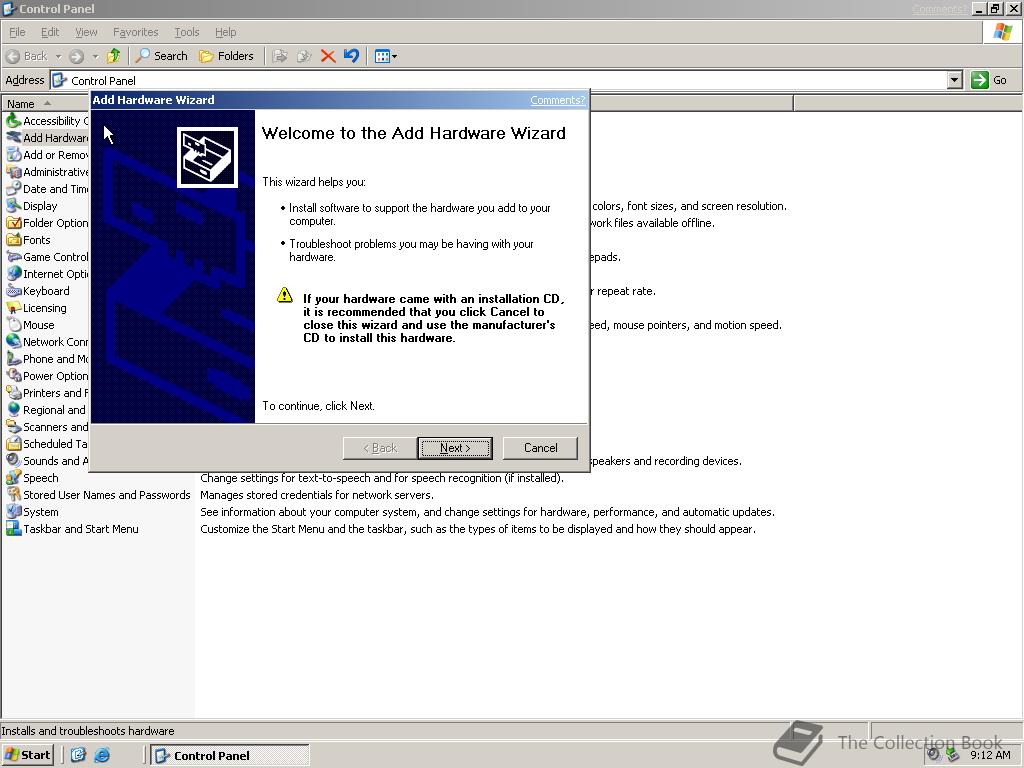Expand the Back history dropdown arrow
Screen dimensions: 1024x768
58,56
